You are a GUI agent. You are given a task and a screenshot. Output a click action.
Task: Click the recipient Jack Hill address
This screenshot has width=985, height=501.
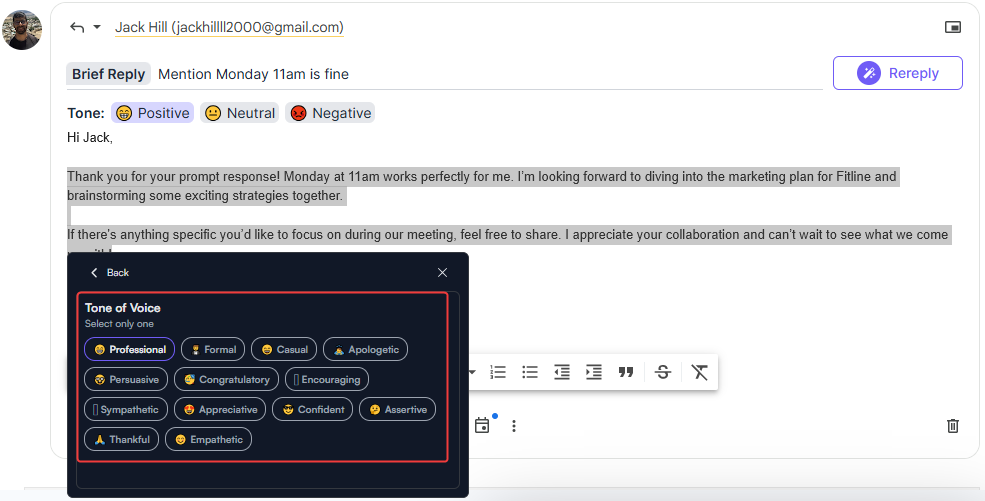229,27
